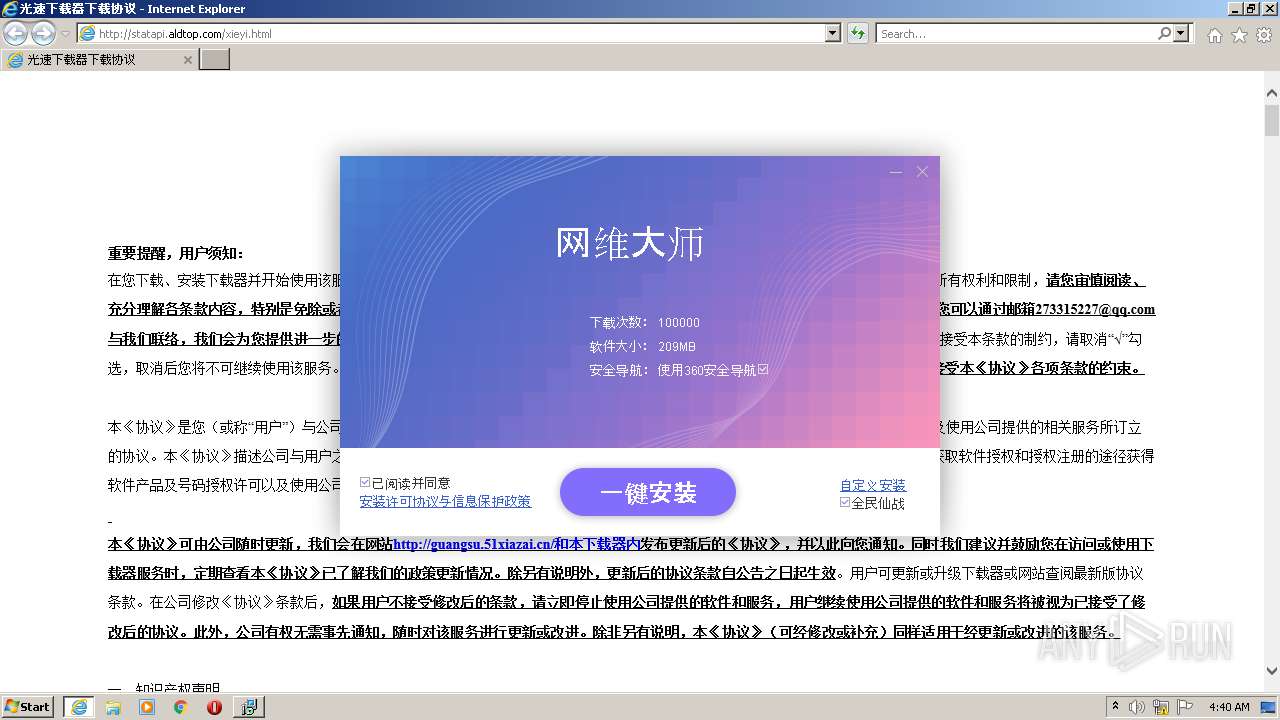Screen dimensions: 1280x720
Task: Click the installer program taskbar icon
Action: pyautogui.click(x=248, y=706)
